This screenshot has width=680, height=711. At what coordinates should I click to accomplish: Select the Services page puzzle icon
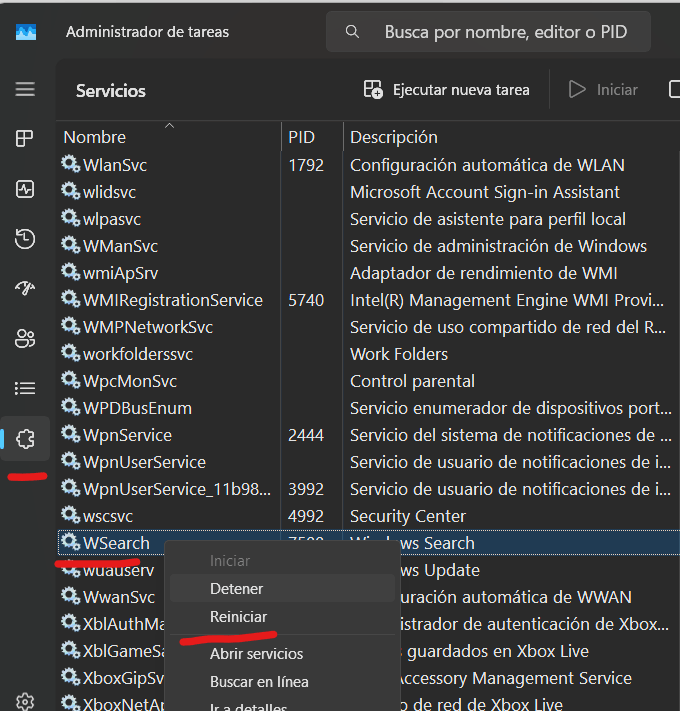pyautogui.click(x=25, y=438)
